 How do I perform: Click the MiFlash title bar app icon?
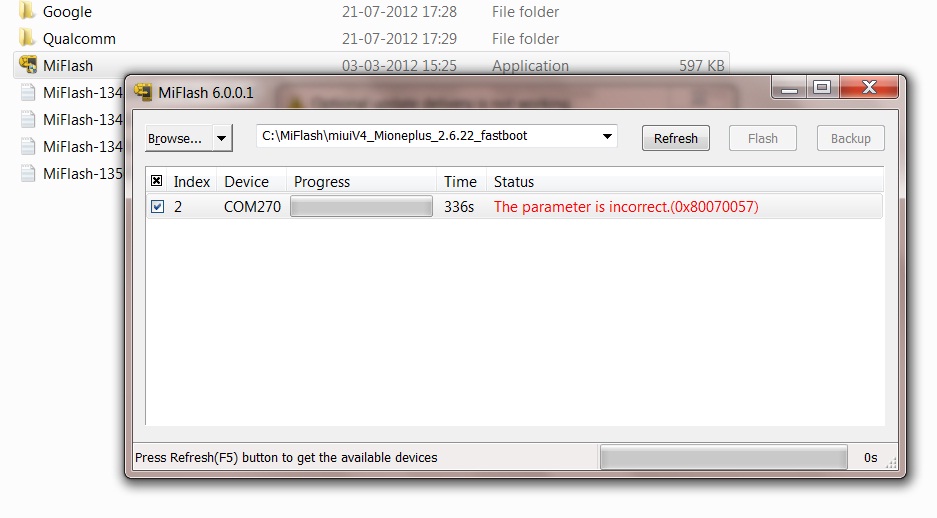[x=143, y=92]
